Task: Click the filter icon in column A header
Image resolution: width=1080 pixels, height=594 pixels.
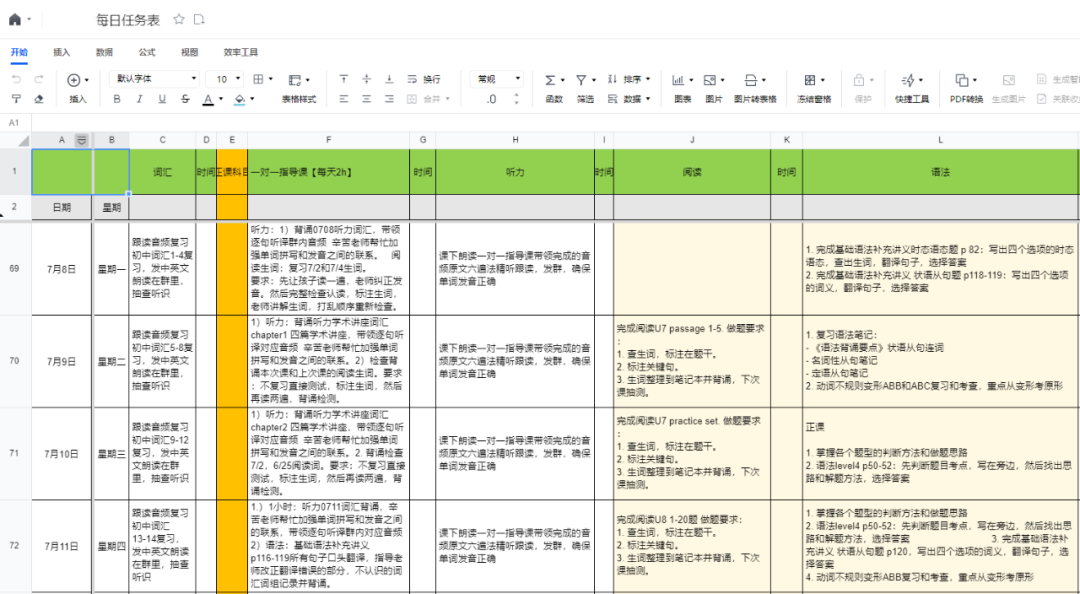Action: coord(81,141)
